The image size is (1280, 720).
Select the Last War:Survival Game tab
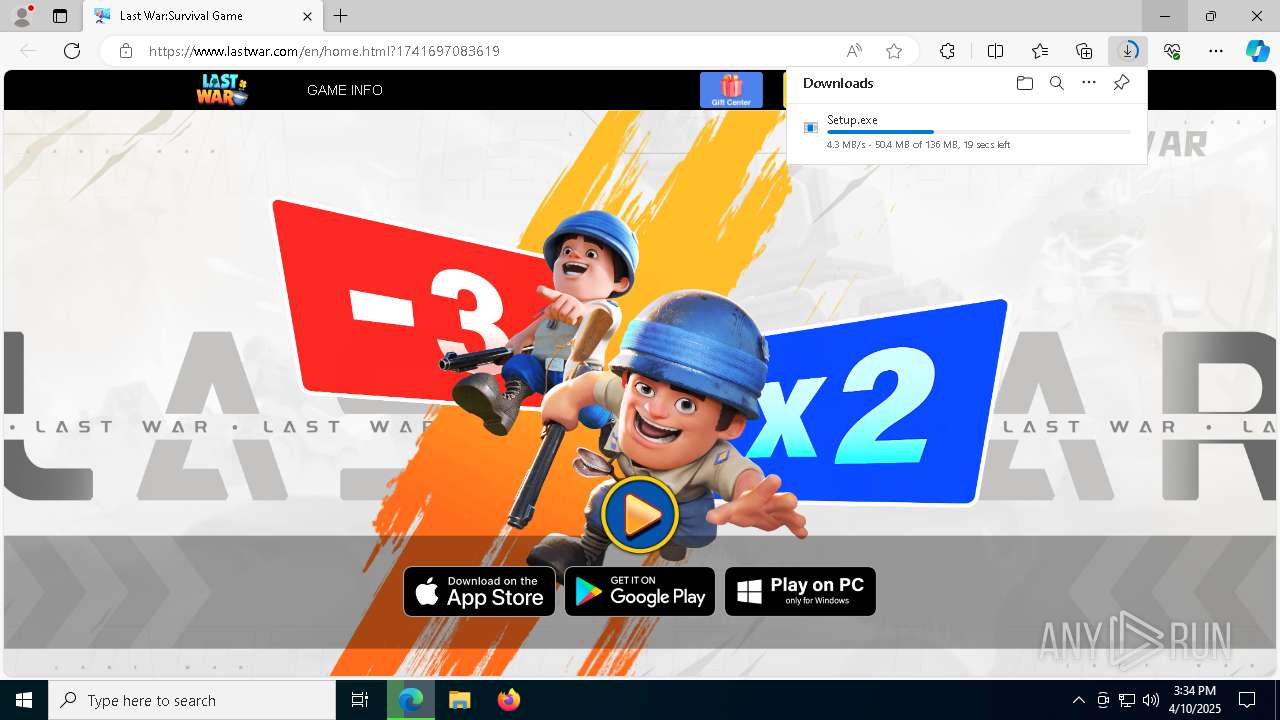pos(201,16)
